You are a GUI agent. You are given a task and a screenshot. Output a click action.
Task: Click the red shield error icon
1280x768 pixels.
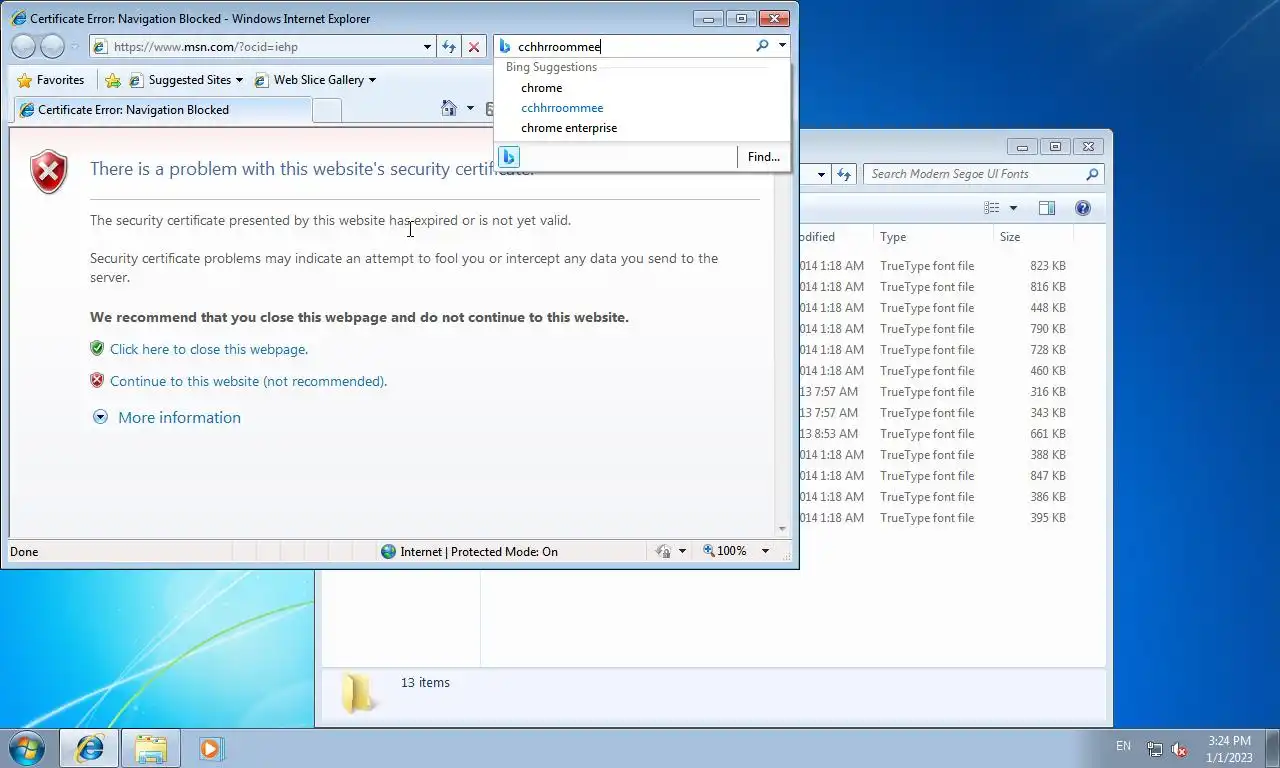tap(49, 171)
